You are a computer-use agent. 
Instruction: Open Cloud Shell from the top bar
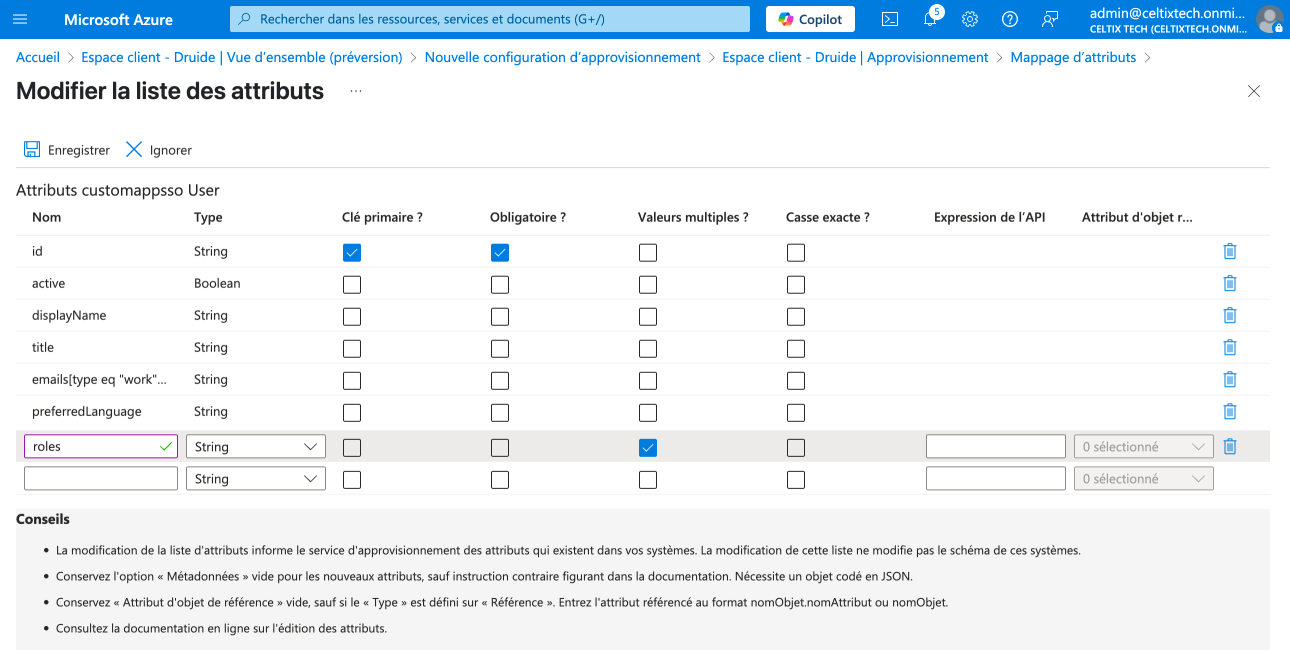point(889,20)
